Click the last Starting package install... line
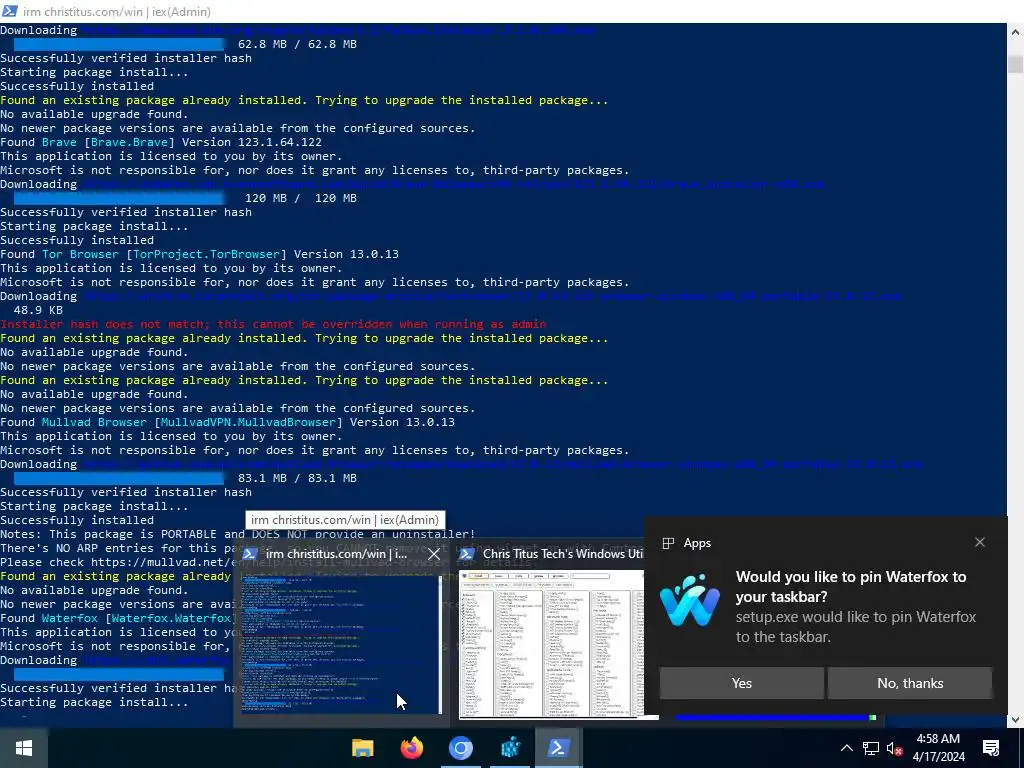Screen dimensions: 1024x768 94,702
